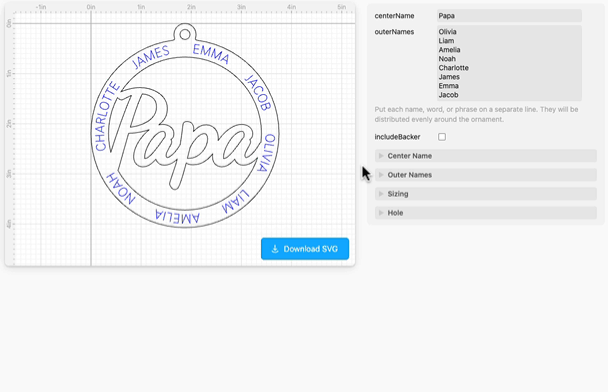
Task: Enable the includeBacker checkbox
Action: 442,137
